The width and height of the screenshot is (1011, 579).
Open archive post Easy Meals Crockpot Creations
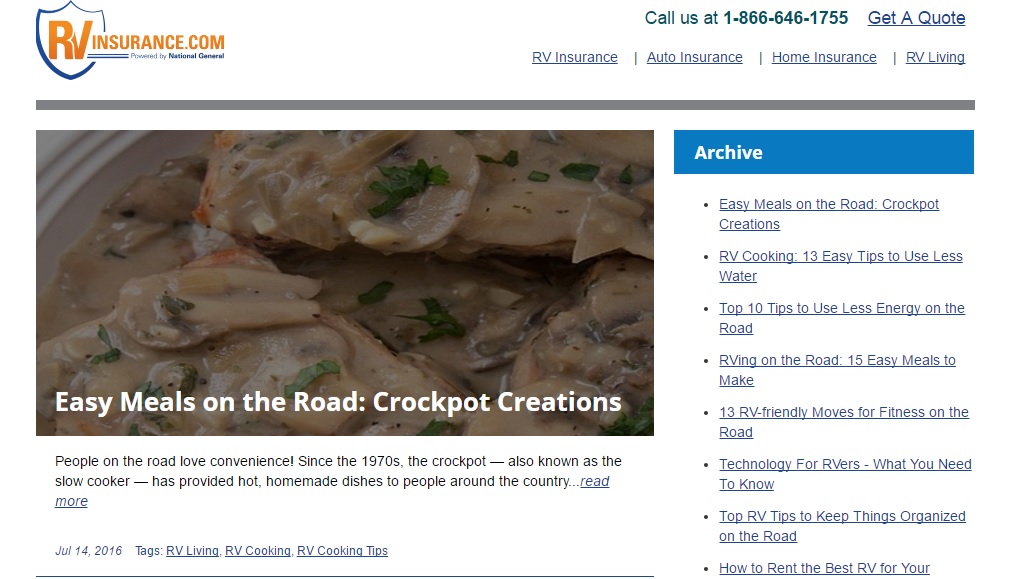pyautogui.click(x=829, y=214)
